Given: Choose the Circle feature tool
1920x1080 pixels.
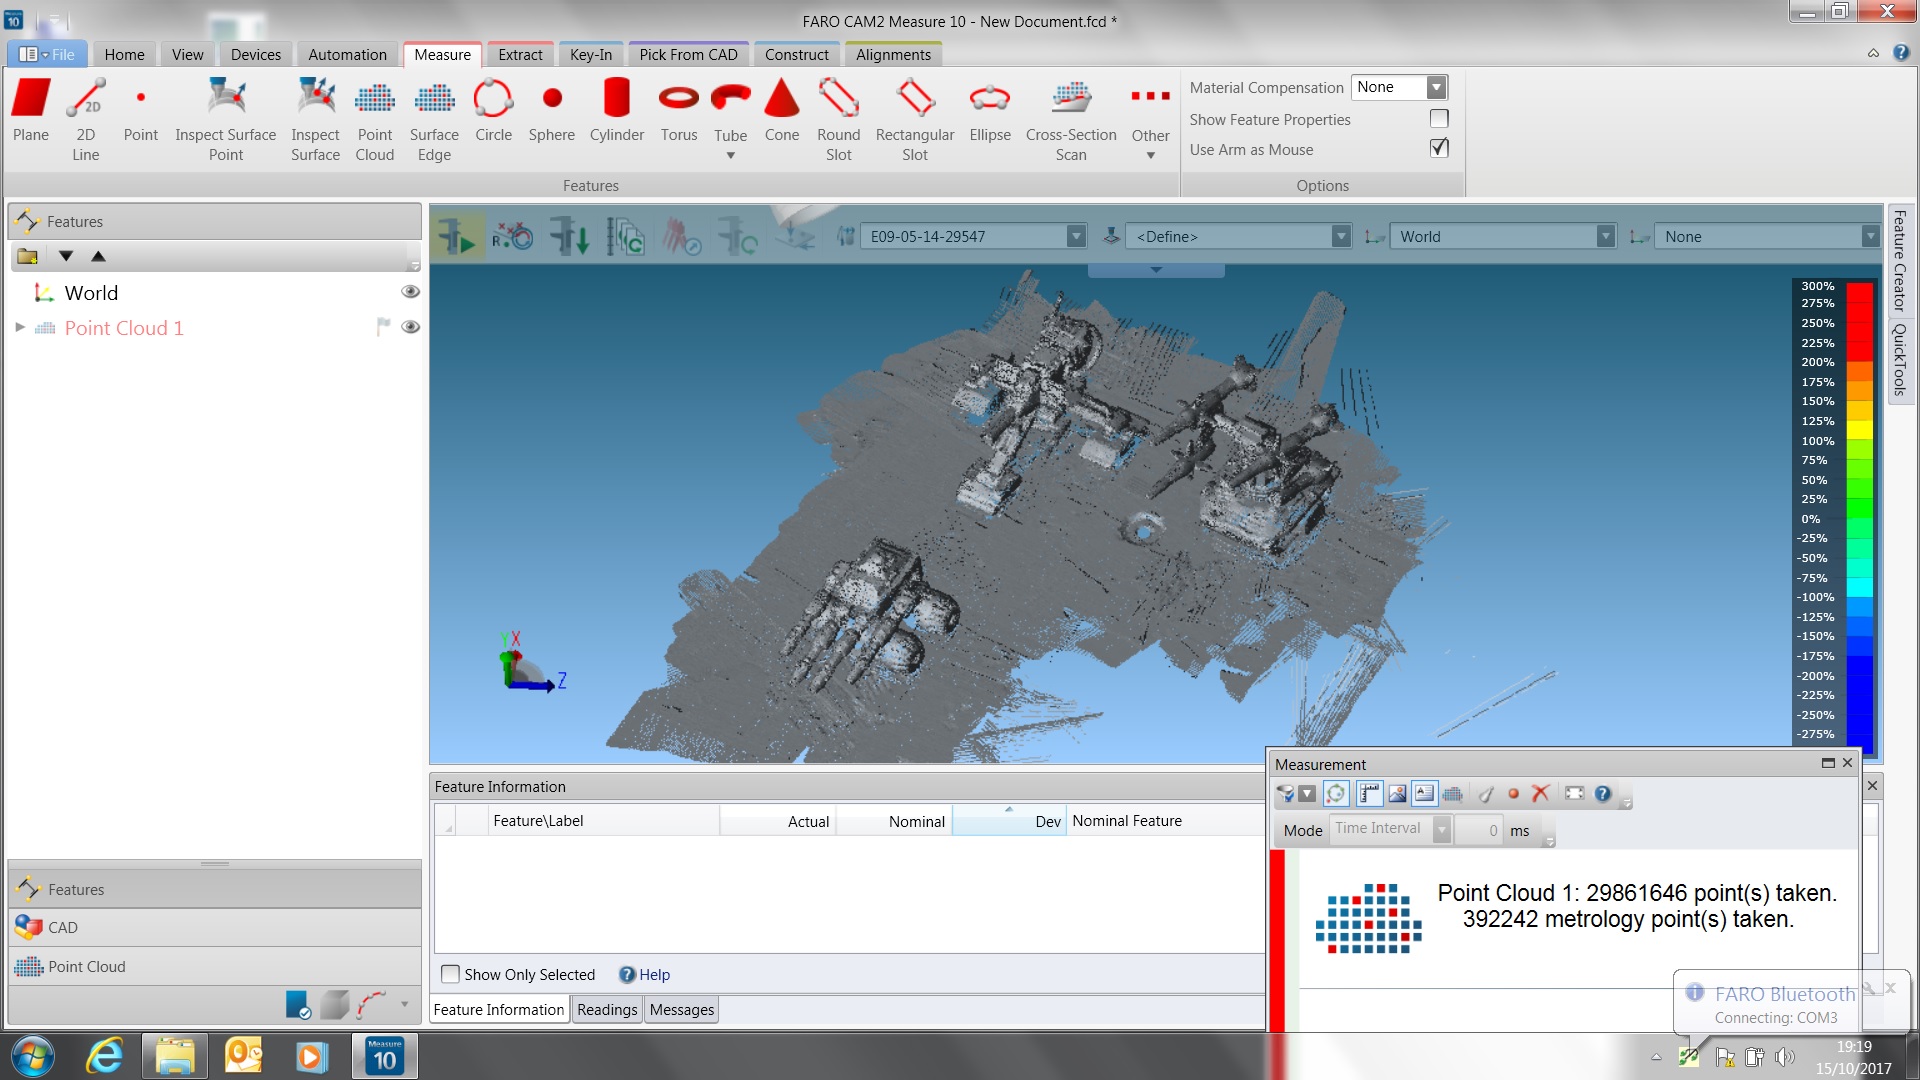Looking at the screenshot, I should pos(493,110).
